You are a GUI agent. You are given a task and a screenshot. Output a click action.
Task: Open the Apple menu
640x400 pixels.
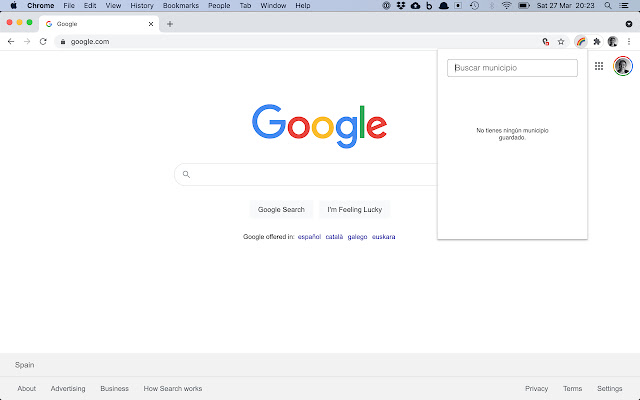click(x=13, y=6)
